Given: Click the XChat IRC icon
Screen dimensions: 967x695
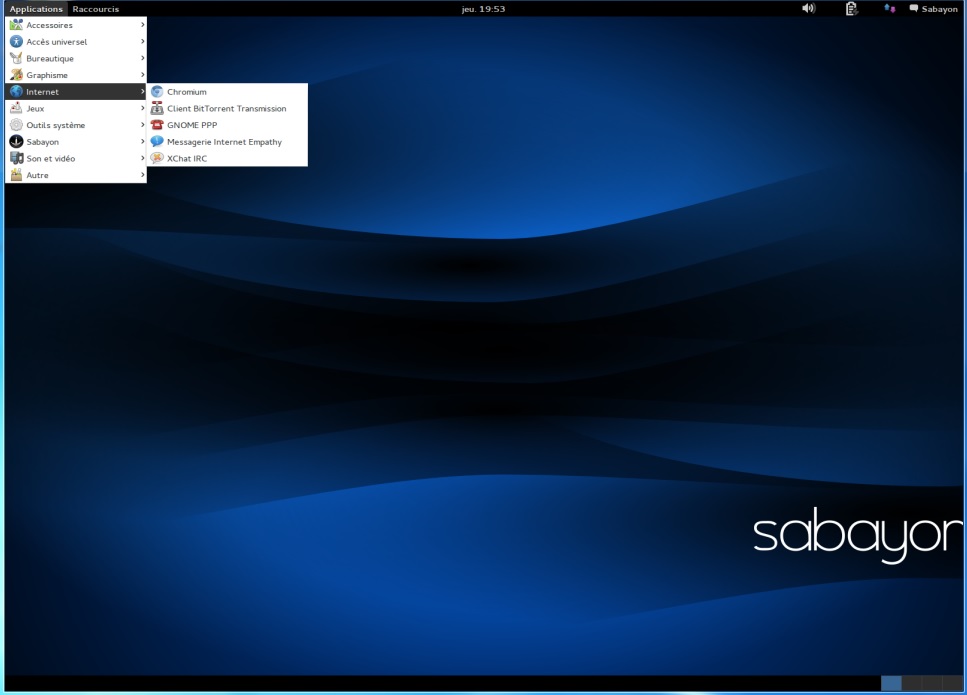Looking at the screenshot, I should pos(157,158).
